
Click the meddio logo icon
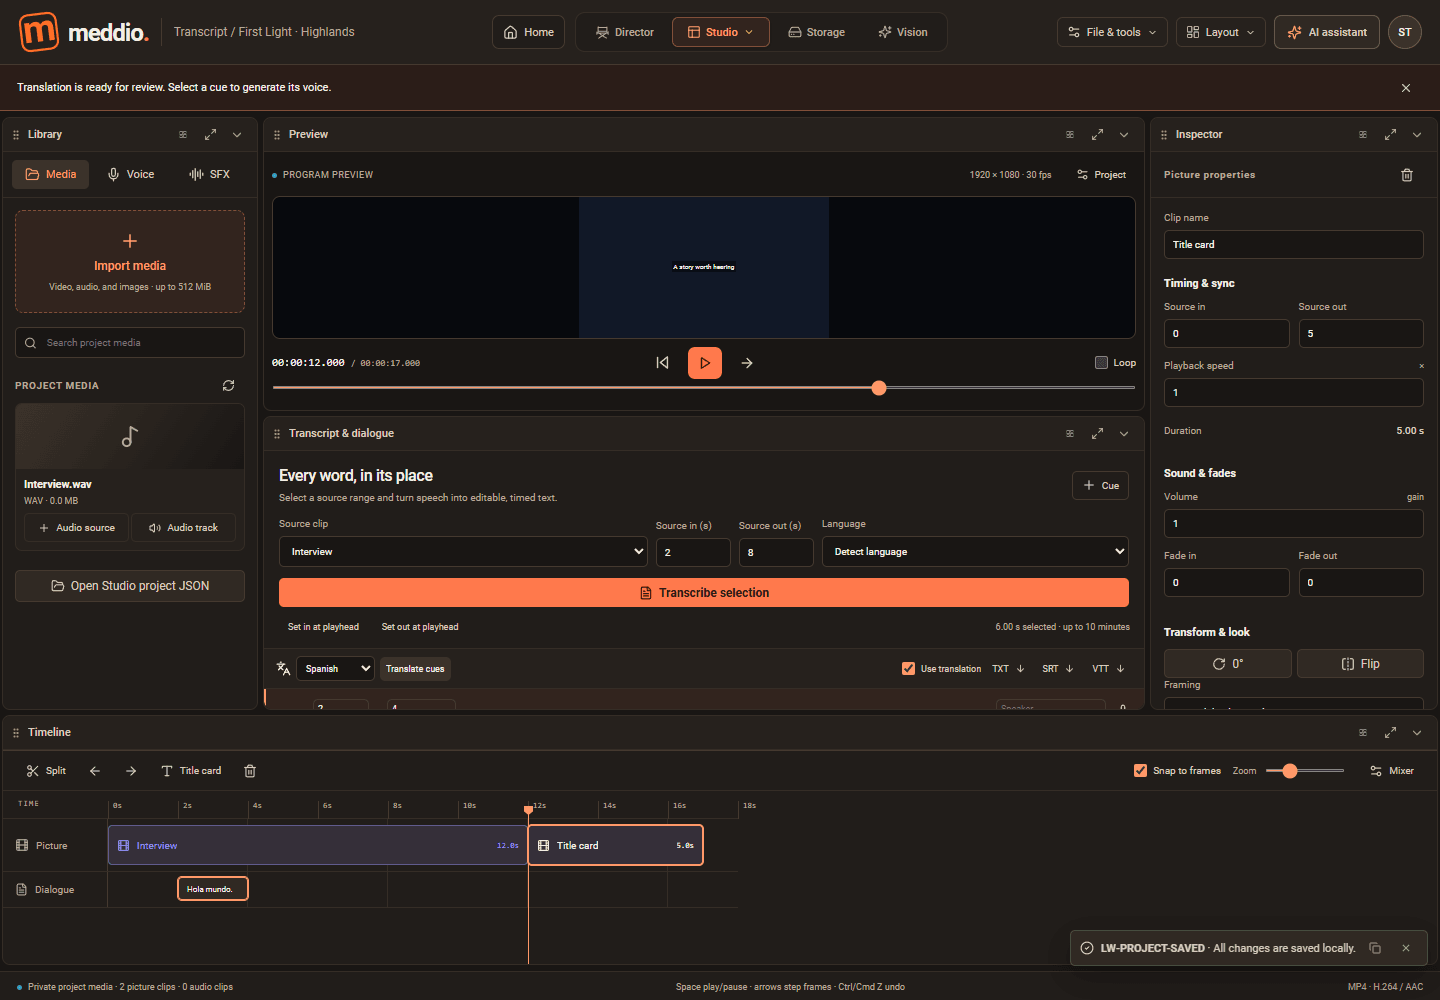39,32
